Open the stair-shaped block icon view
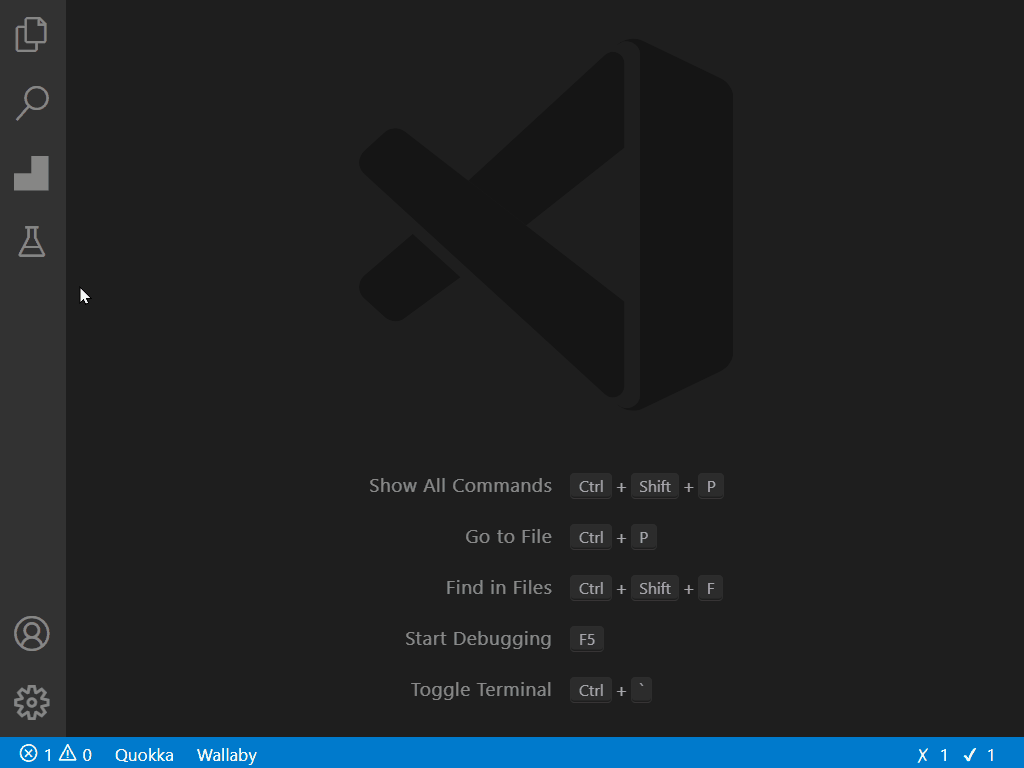 click(x=31, y=173)
